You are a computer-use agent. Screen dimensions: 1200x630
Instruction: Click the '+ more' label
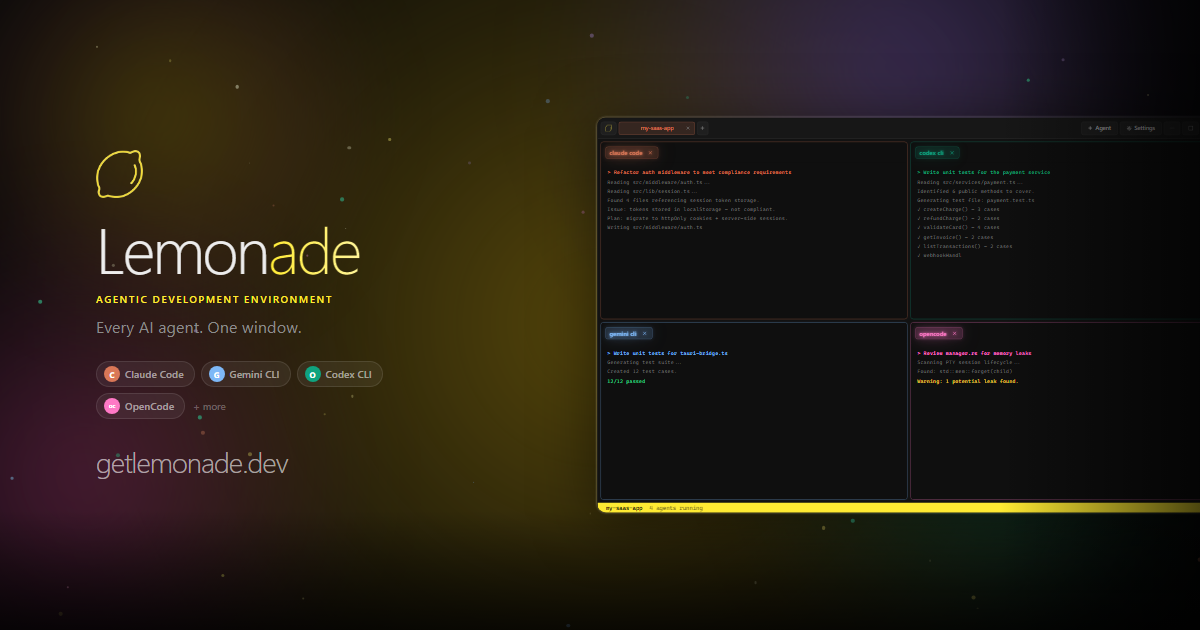tap(209, 407)
